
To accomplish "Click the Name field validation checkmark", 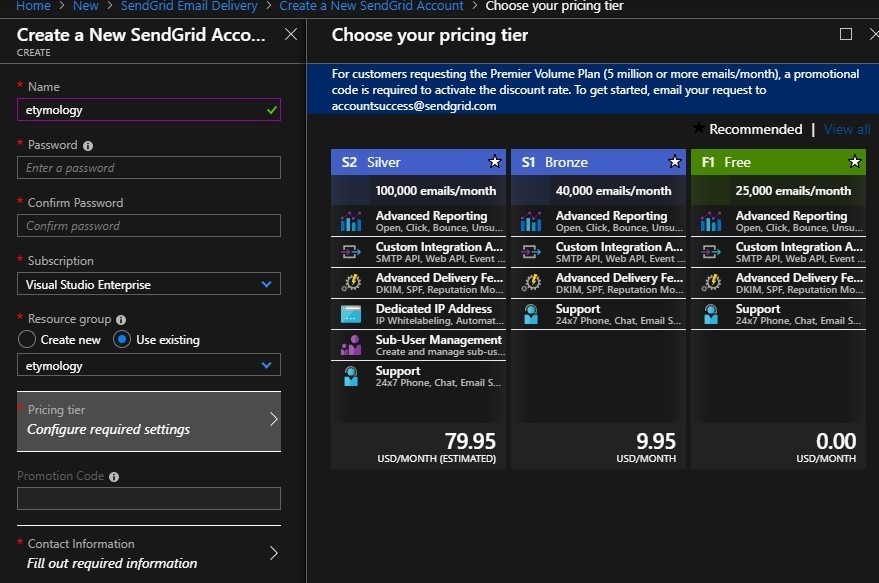I will pyautogui.click(x=272, y=110).
